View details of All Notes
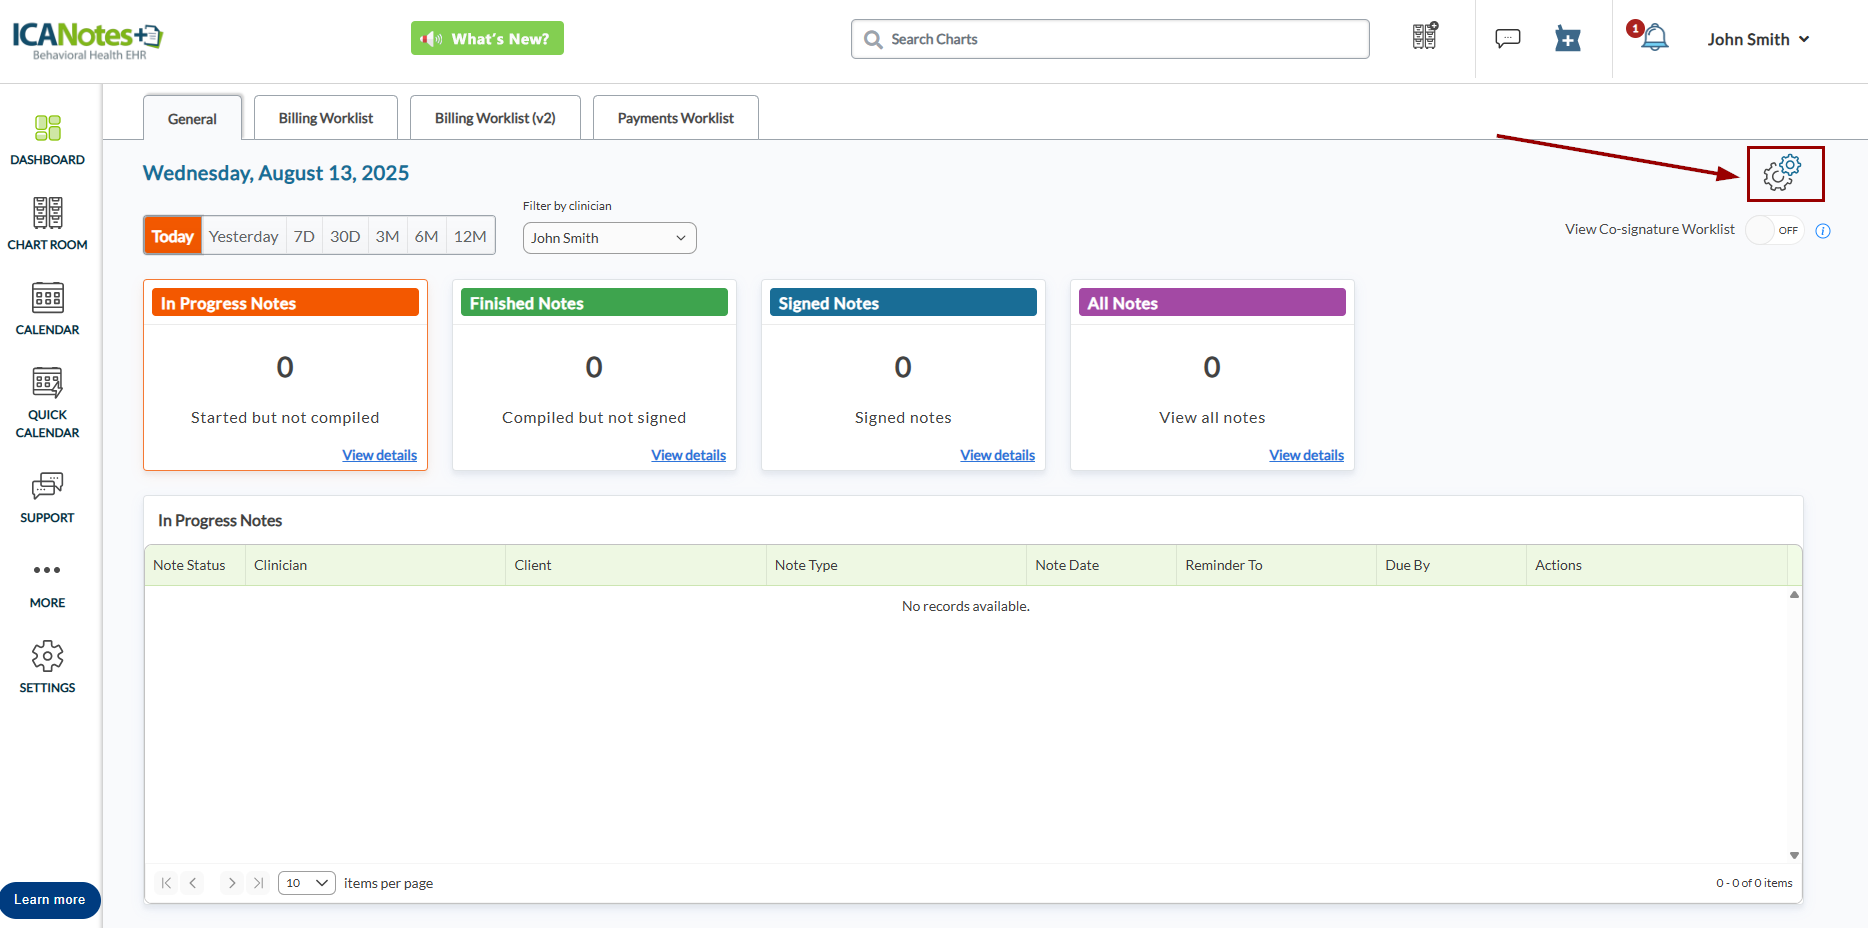The image size is (1868, 928). (x=1307, y=455)
